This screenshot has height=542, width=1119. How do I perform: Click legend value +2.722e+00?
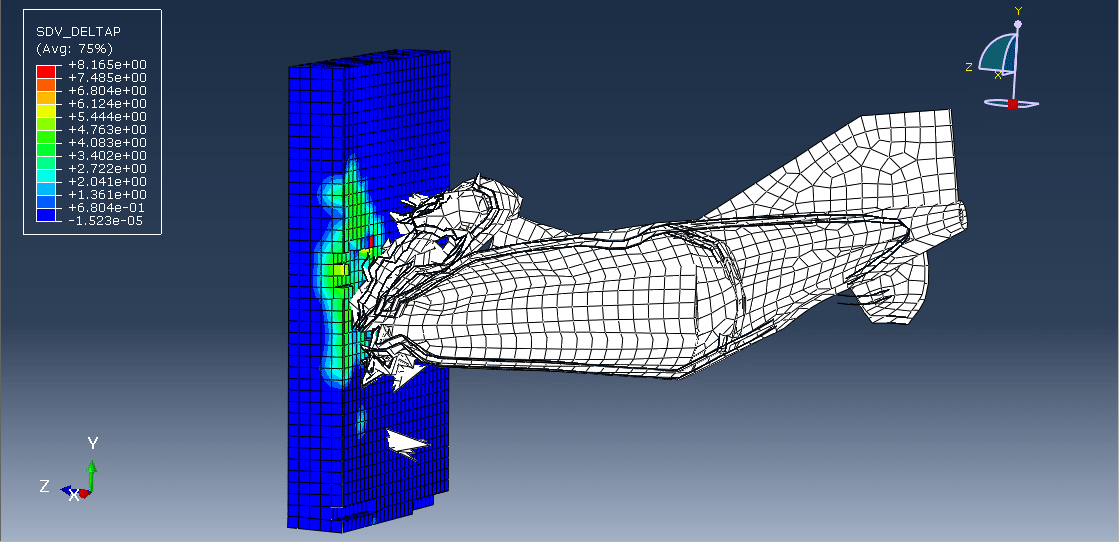click(x=108, y=169)
